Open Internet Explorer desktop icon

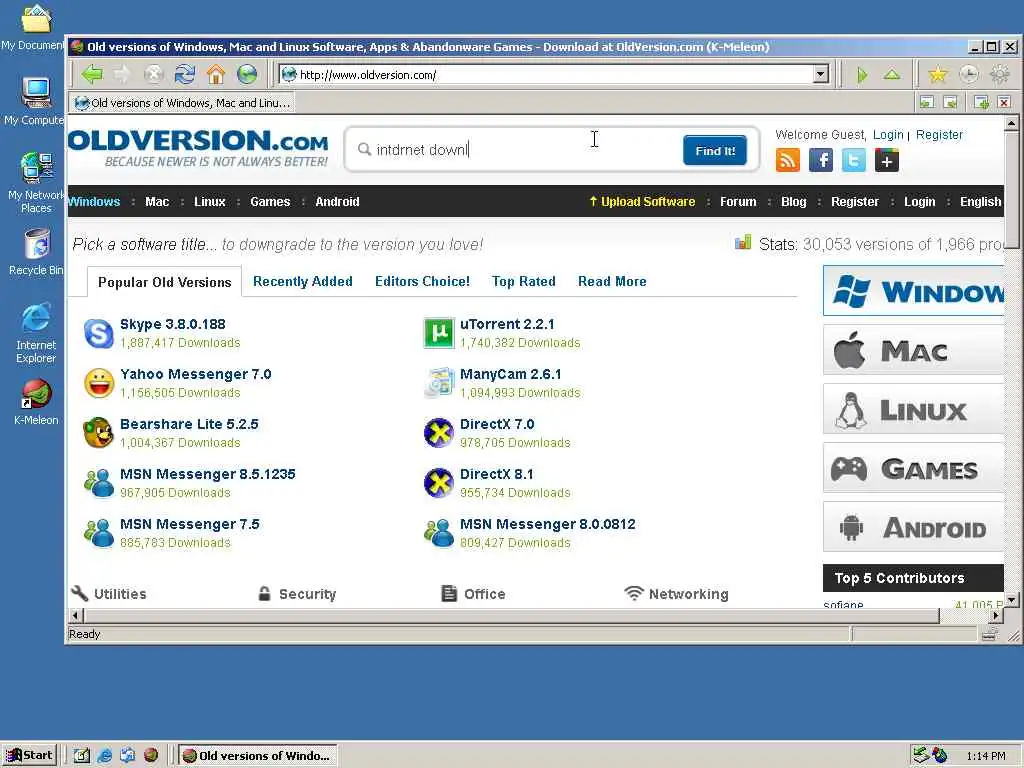point(36,333)
